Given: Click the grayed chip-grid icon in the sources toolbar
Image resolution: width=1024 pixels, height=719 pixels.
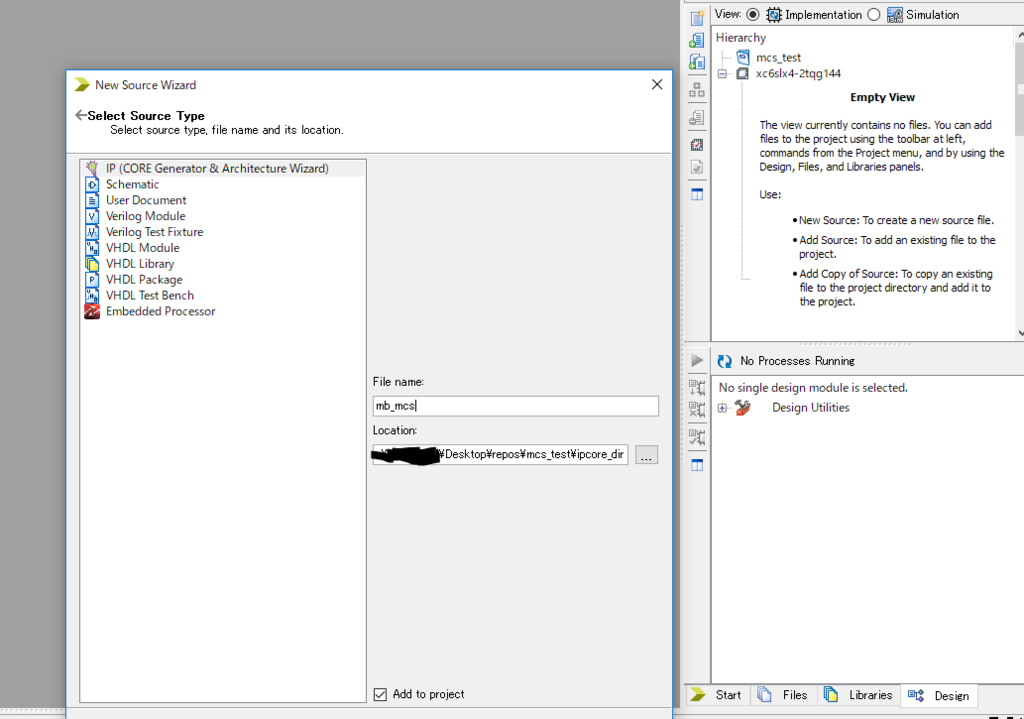Looking at the screenshot, I should point(697,90).
